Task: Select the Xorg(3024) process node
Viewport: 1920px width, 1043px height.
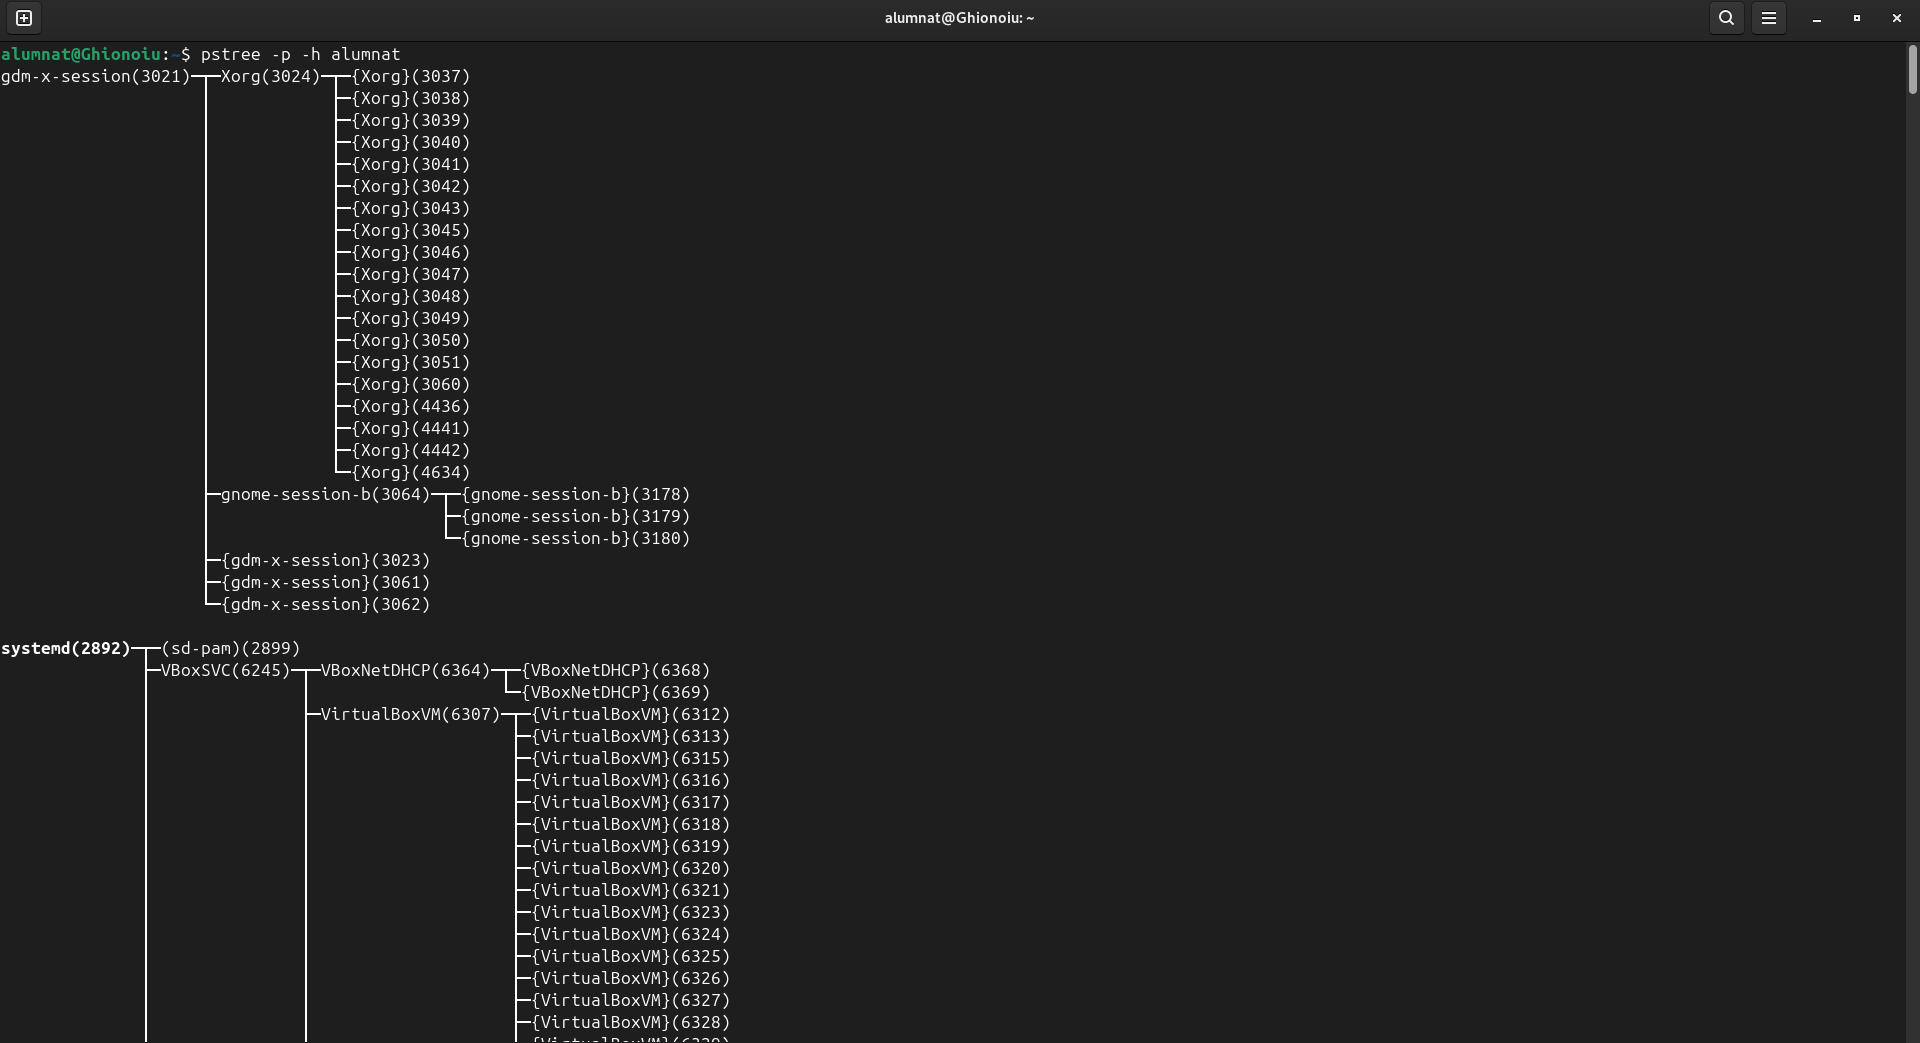Action: click(x=270, y=76)
